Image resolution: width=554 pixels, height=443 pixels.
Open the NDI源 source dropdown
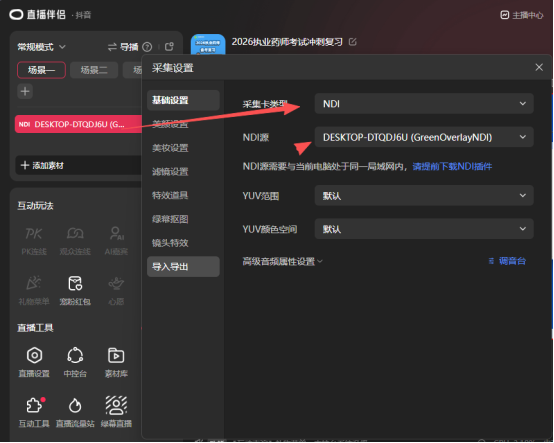(424, 137)
